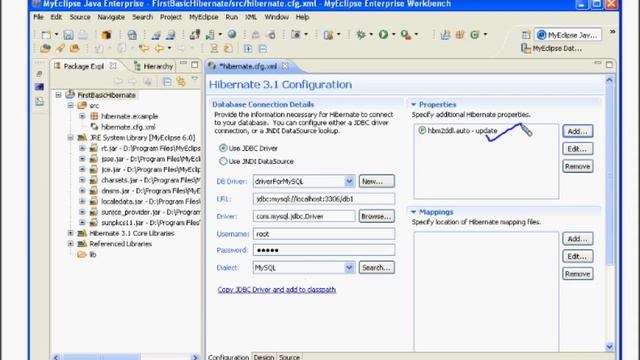The width and height of the screenshot is (640, 360).
Task: Click Copy JDBC Driver and add to classpath link
Action: pyautogui.click(x=277, y=289)
